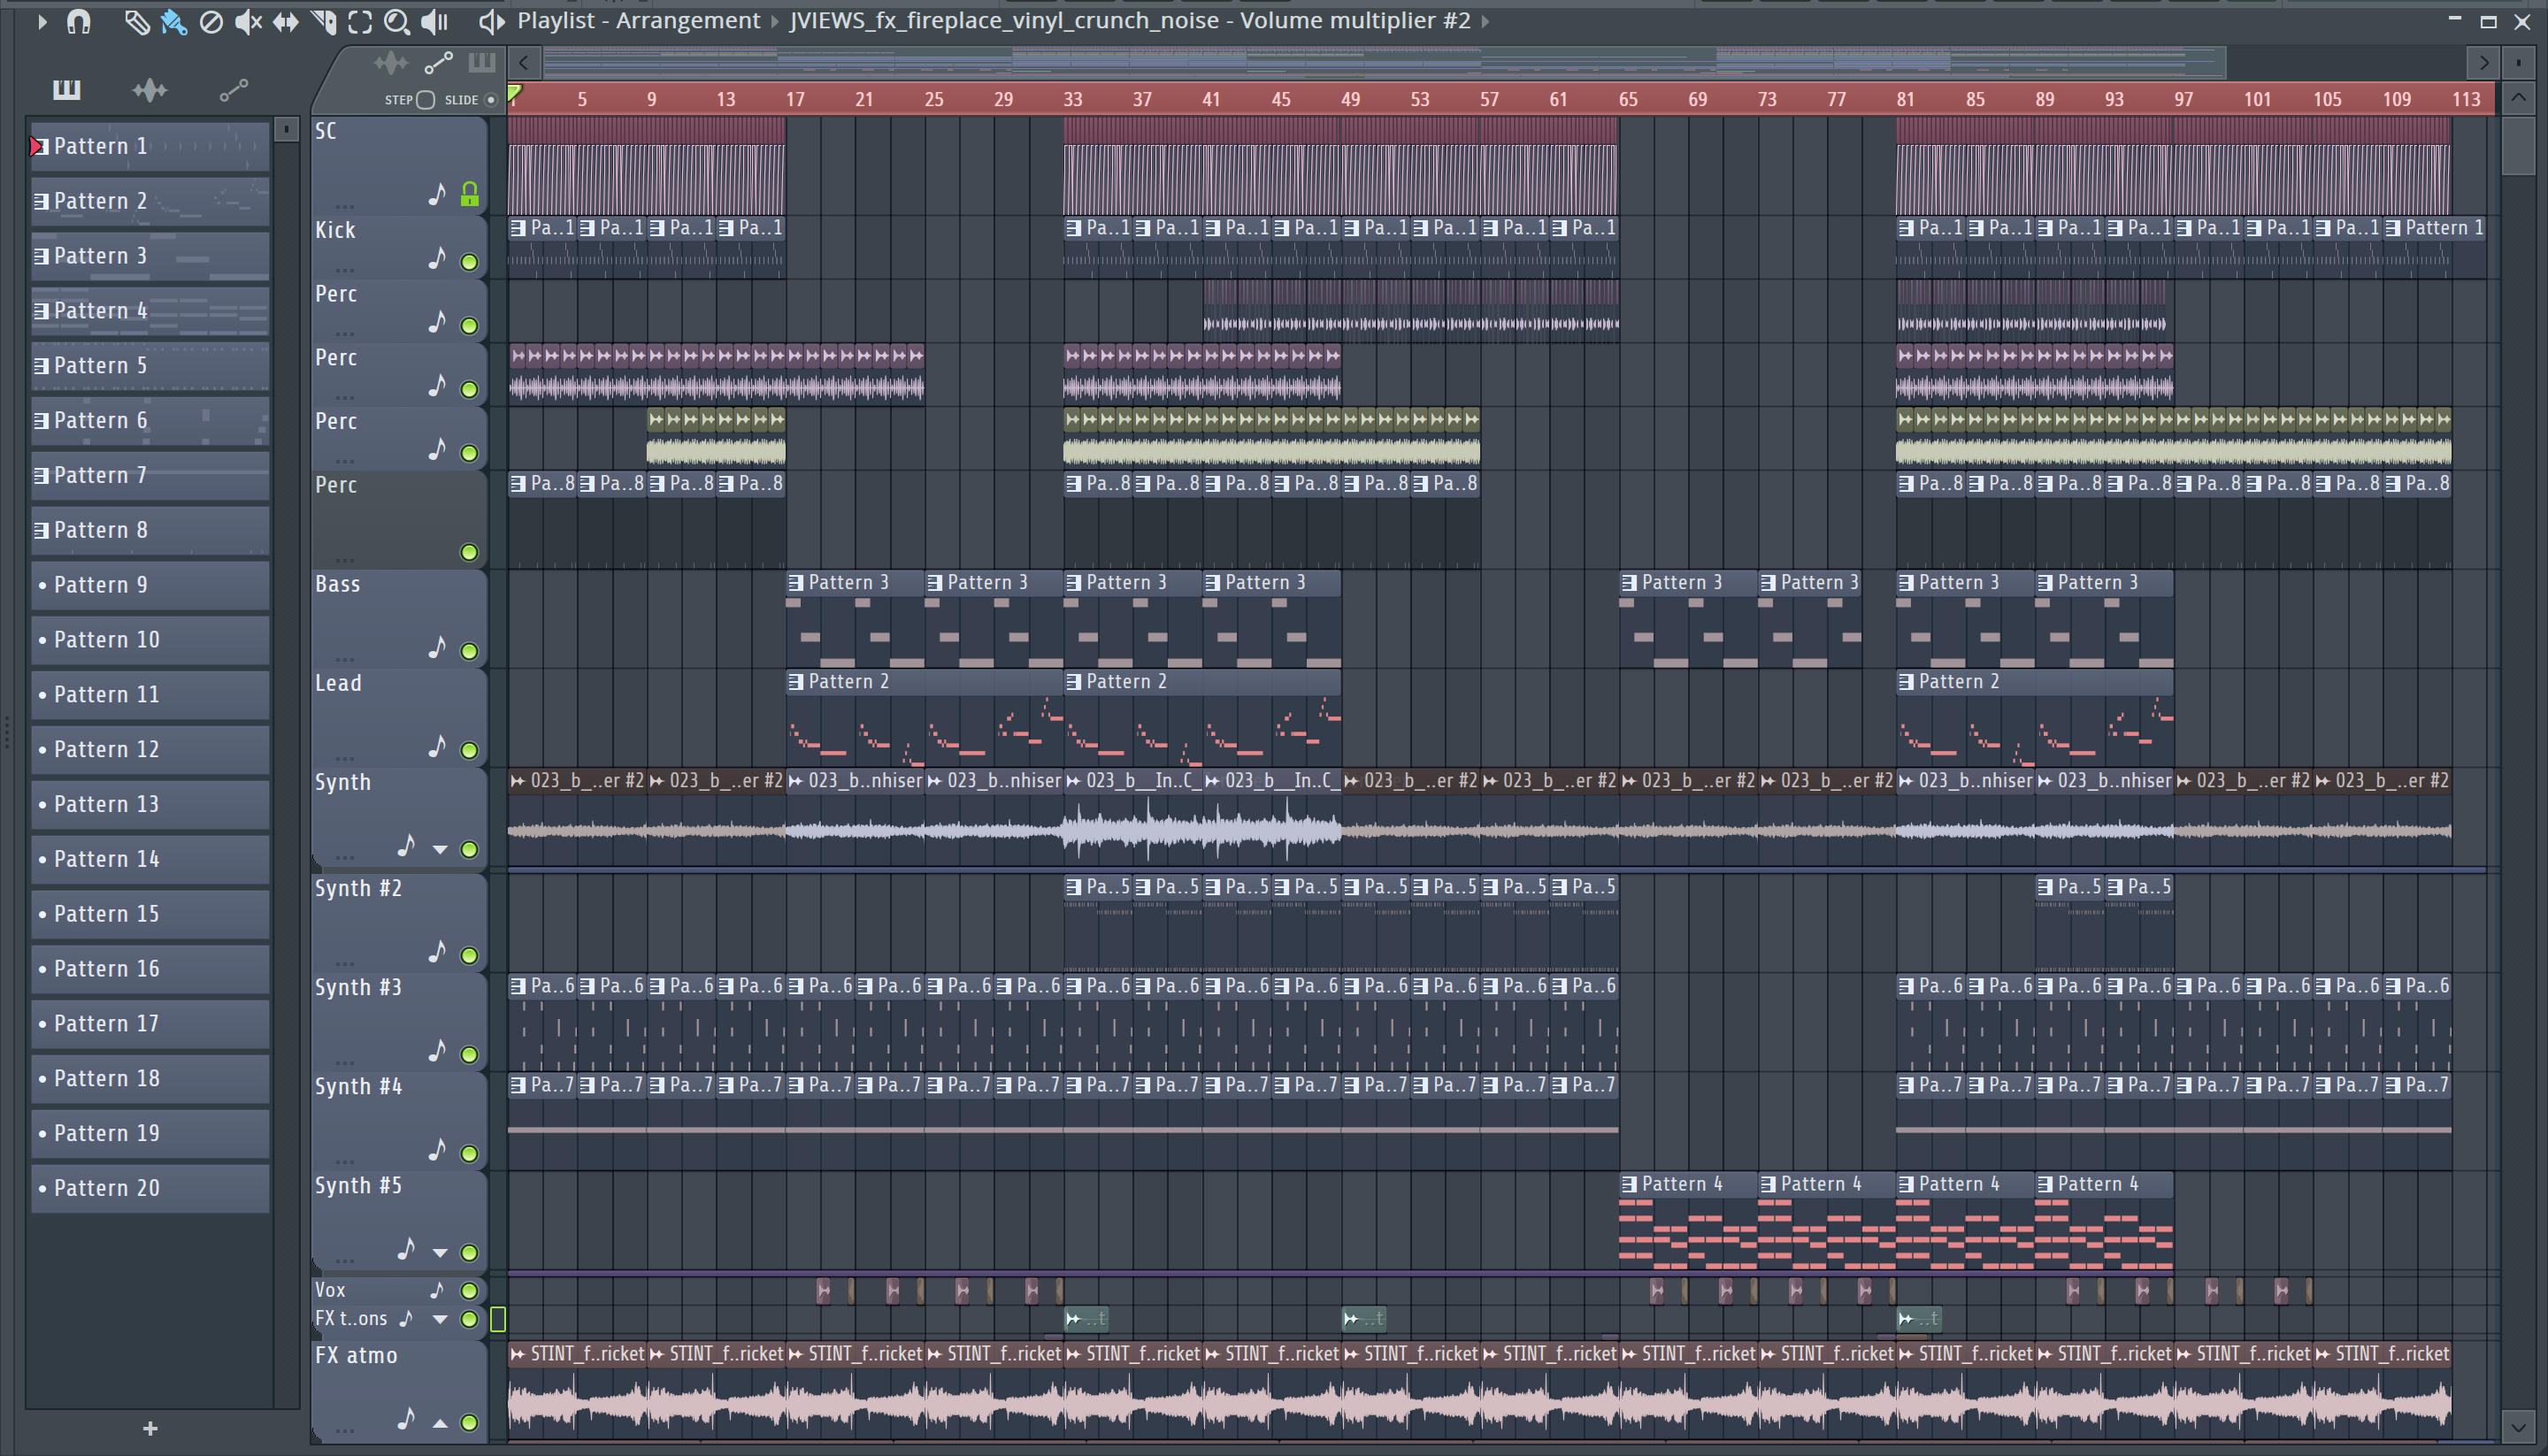Select Pattern 12 in the picker
The height and width of the screenshot is (1456, 2548).
pos(150,749)
